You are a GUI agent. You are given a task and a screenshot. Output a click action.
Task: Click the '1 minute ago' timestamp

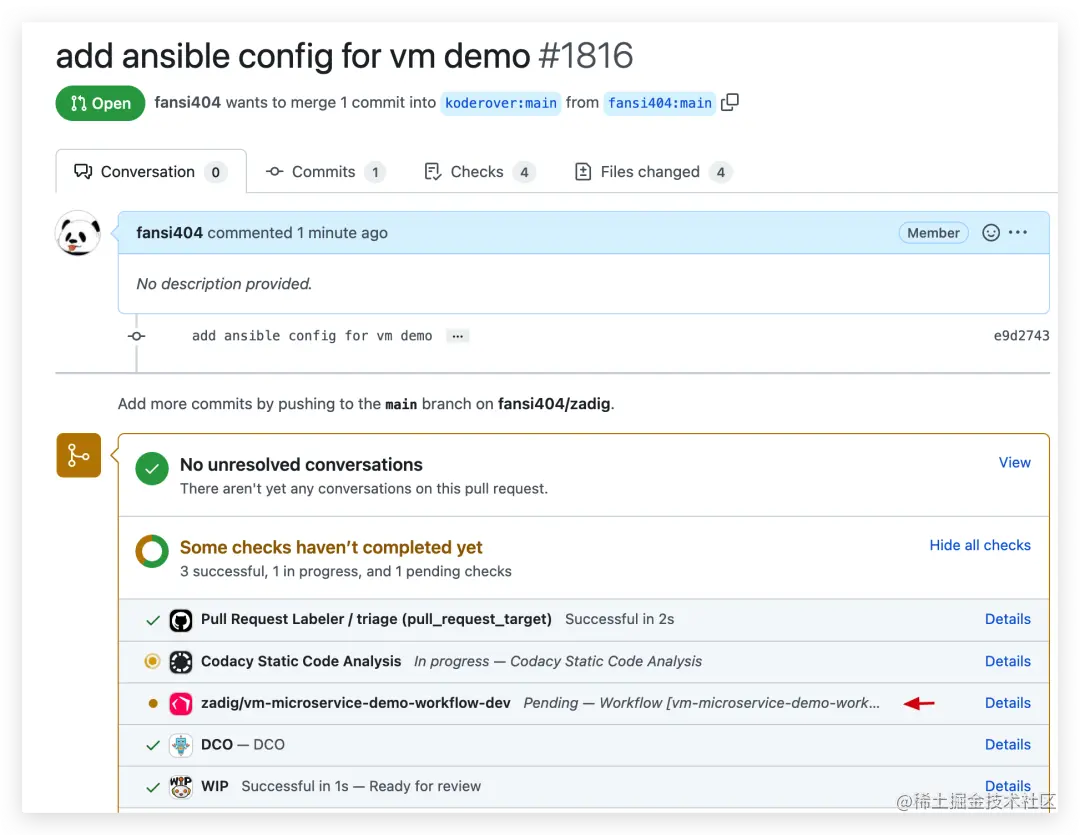[342, 233]
